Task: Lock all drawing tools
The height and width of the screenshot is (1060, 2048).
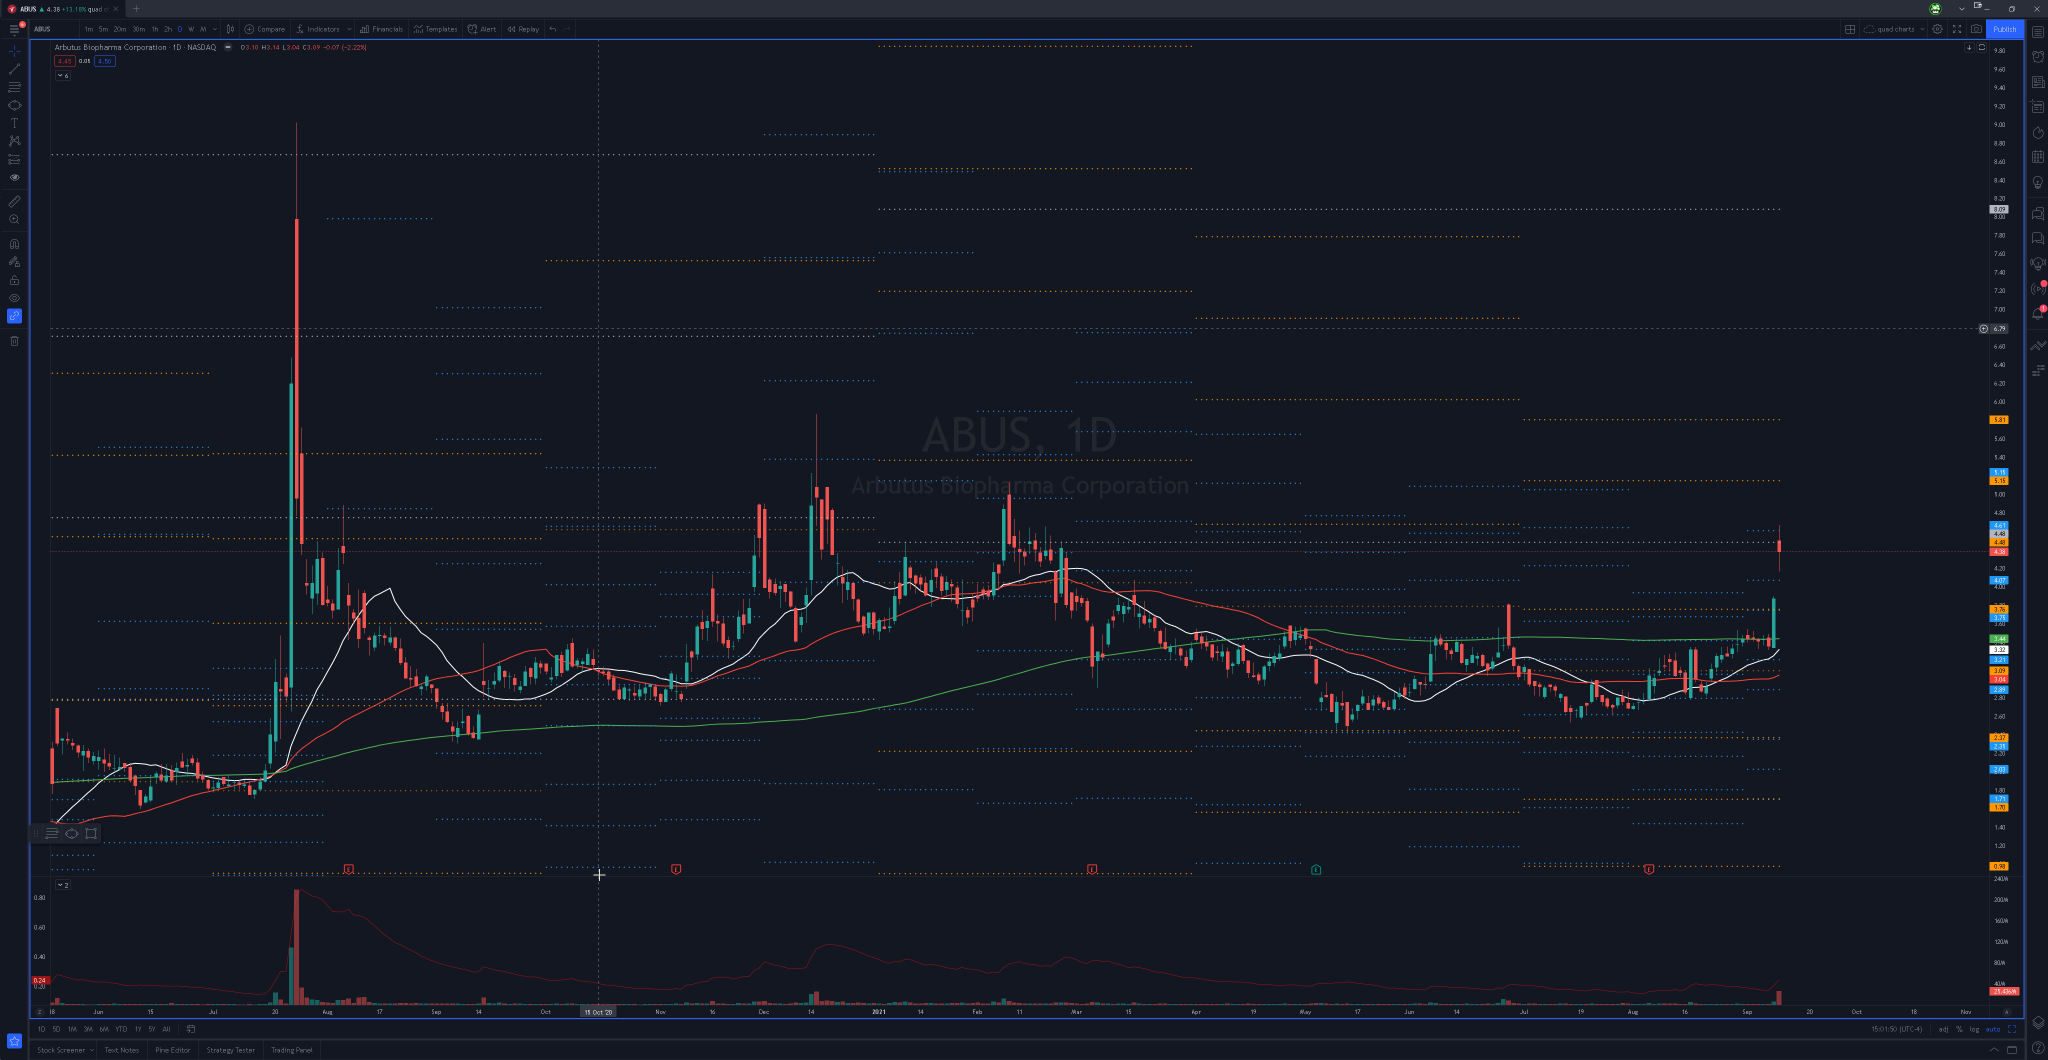Action: coord(14,280)
